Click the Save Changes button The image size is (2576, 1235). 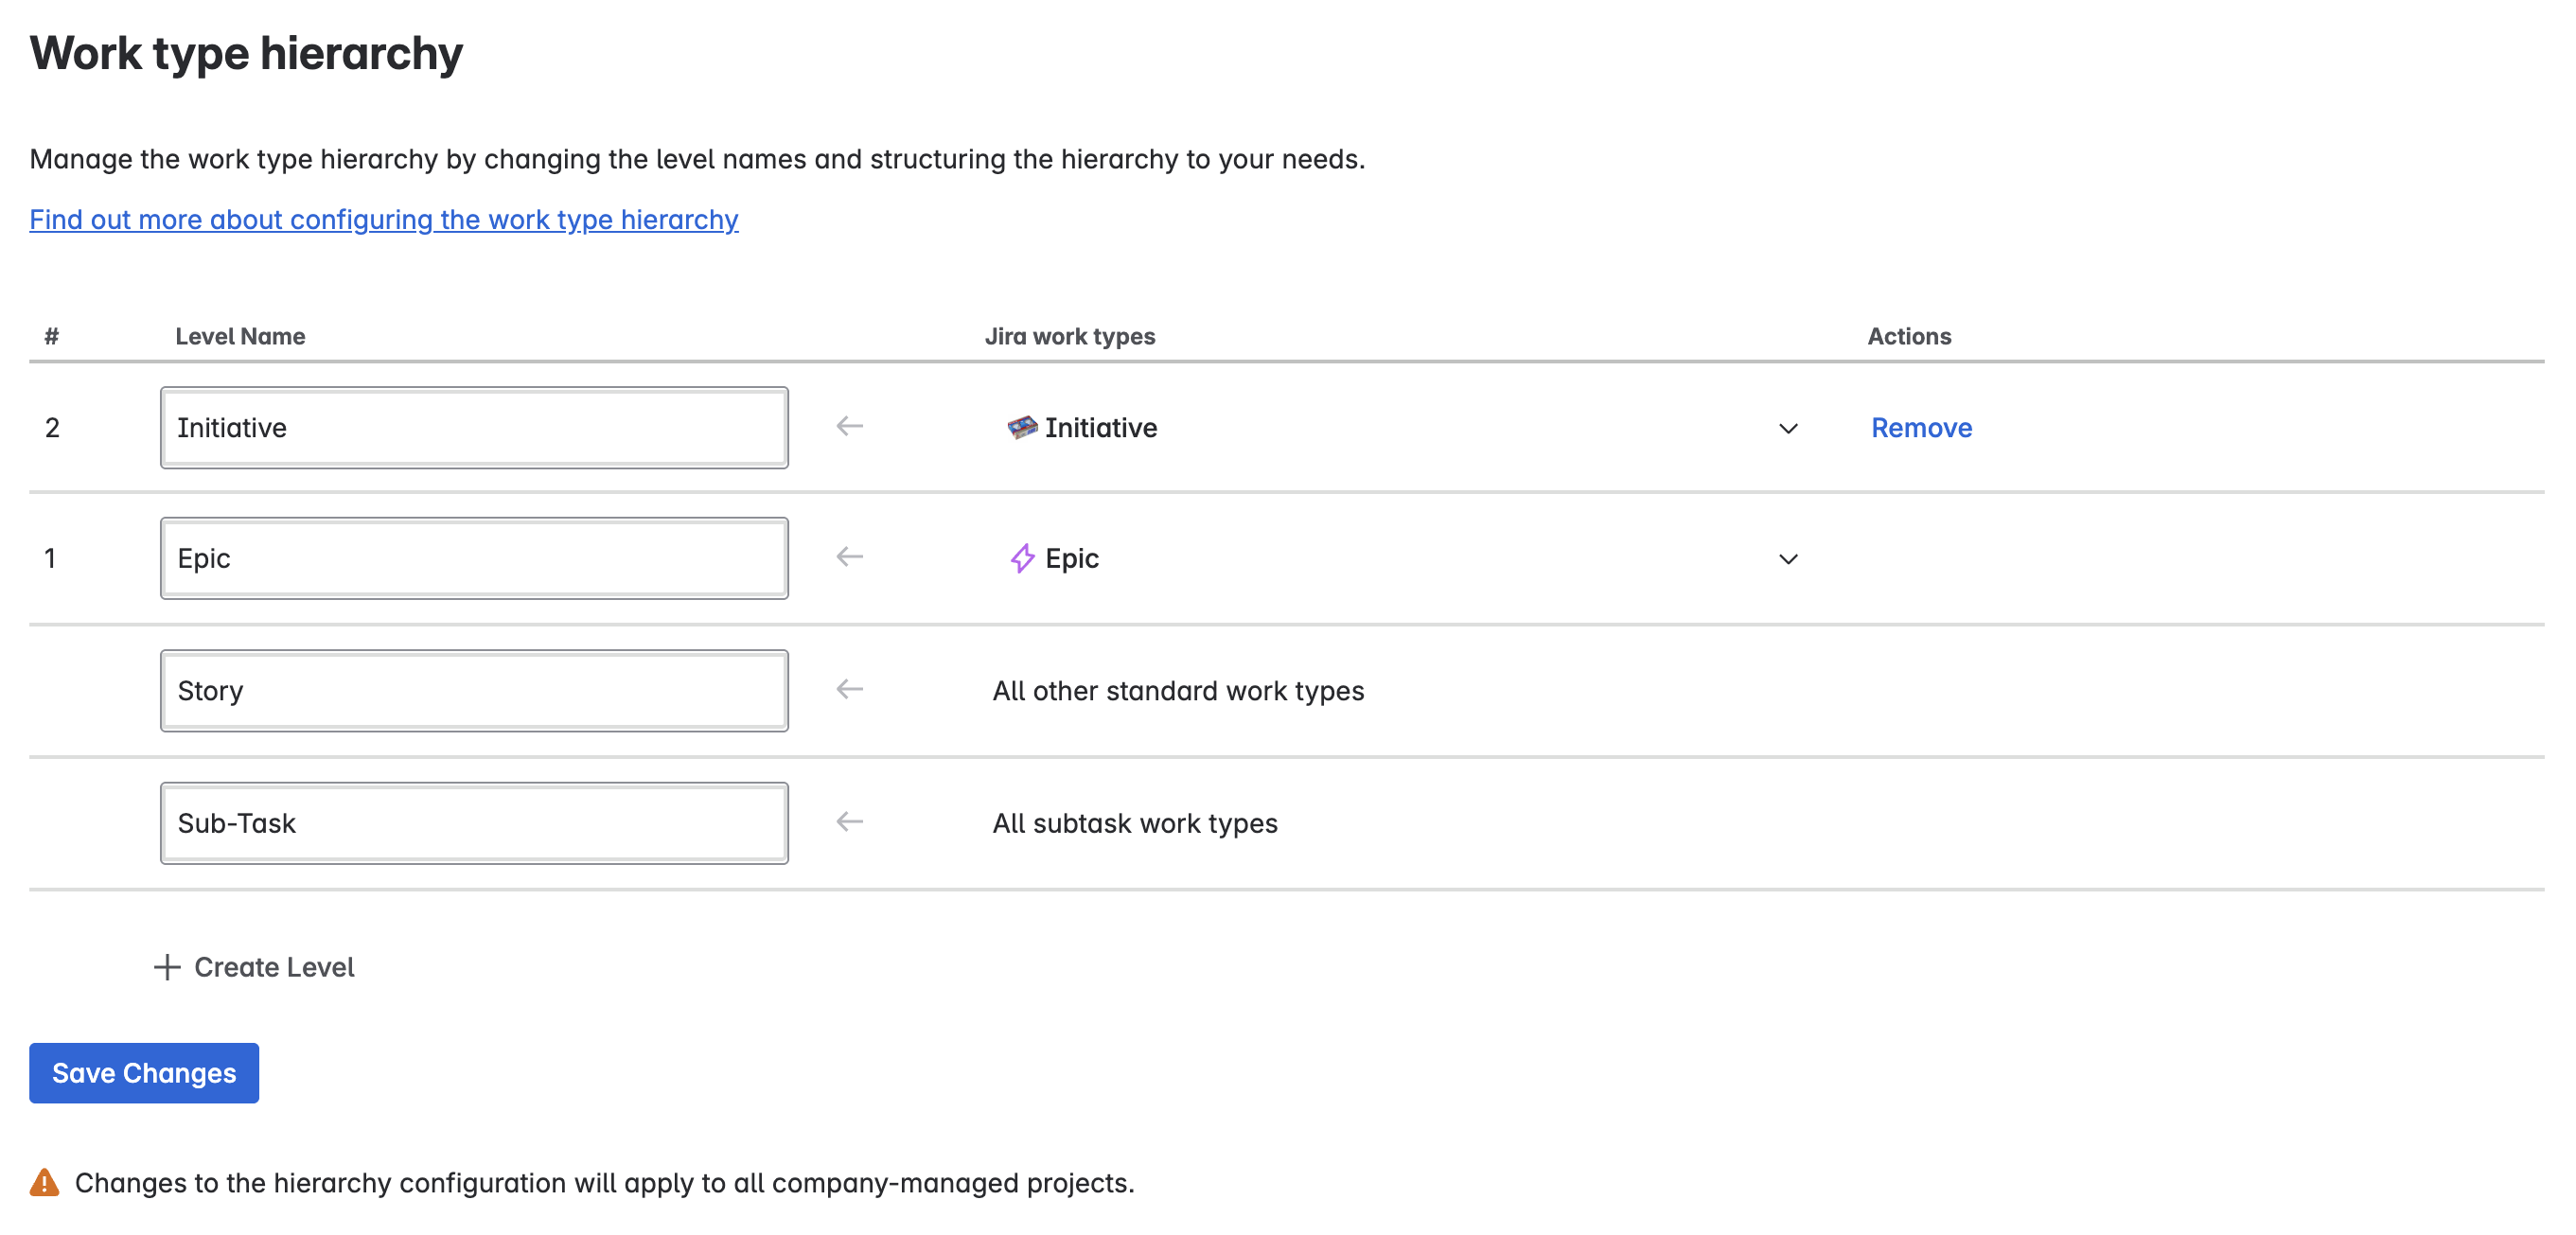click(x=143, y=1072)
